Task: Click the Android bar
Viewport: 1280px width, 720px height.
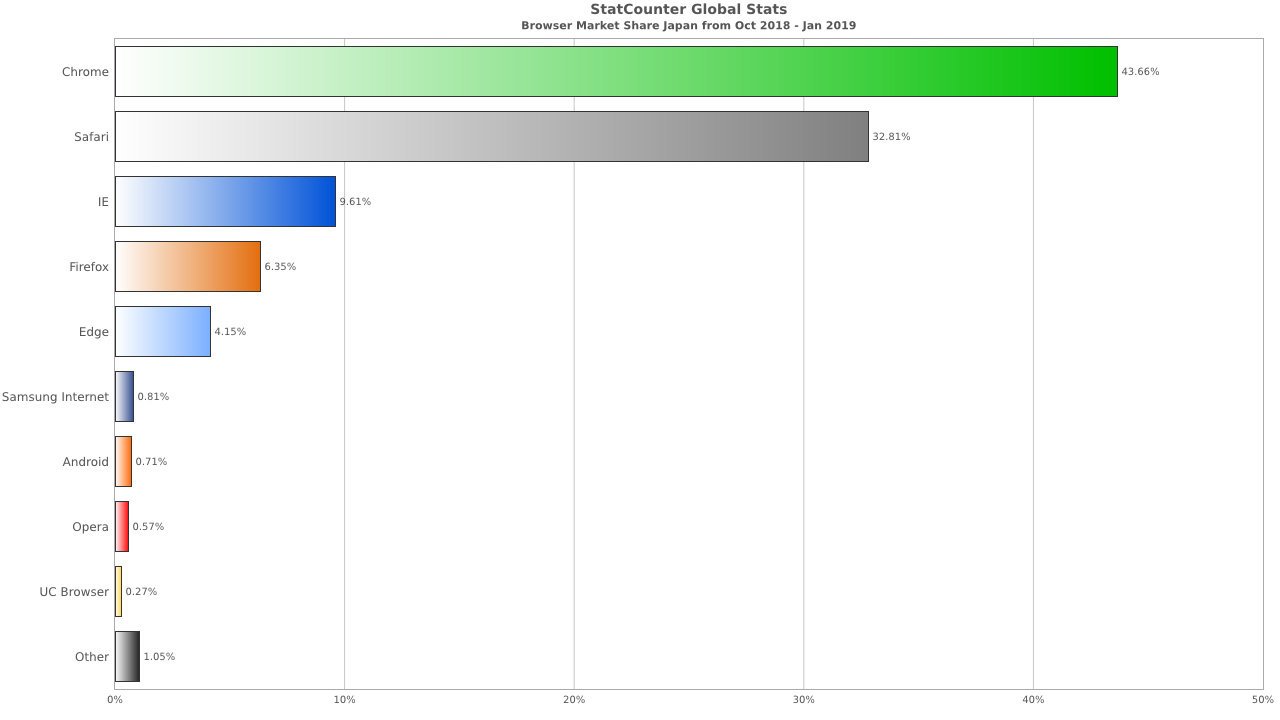Action: [x=123, y=461]
